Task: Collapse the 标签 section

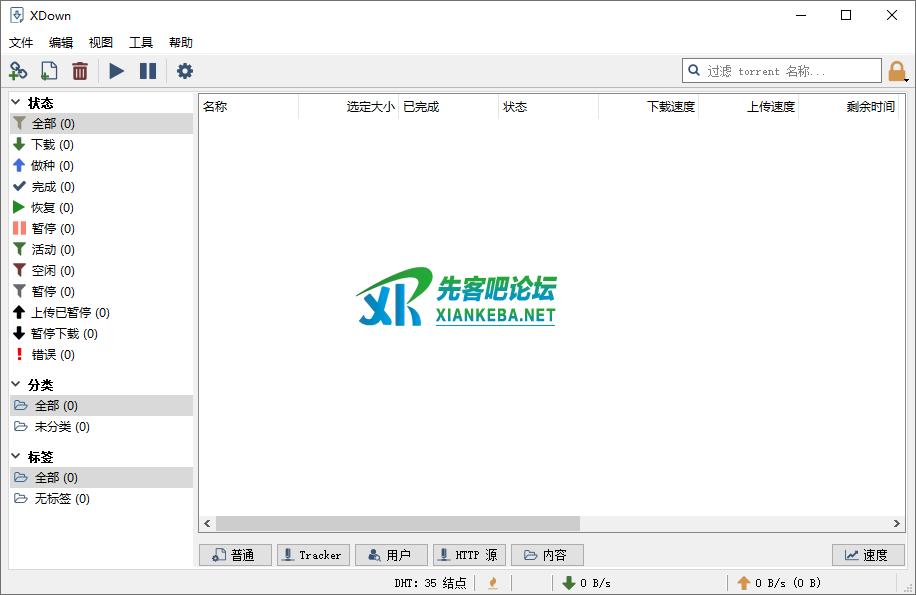Action: 16,456
